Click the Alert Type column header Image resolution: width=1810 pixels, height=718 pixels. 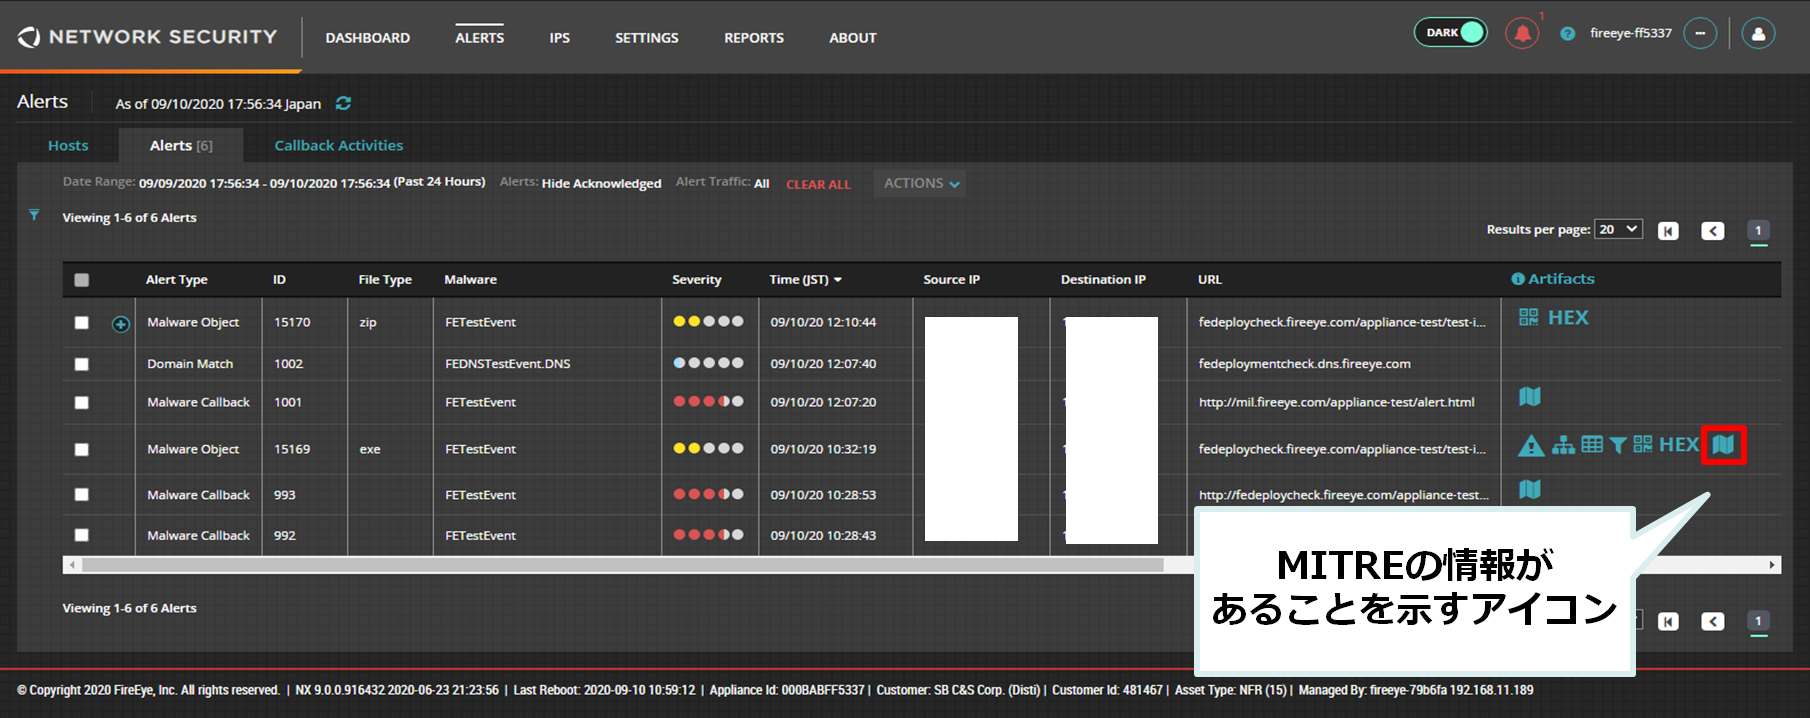click(x=177, y=280)
